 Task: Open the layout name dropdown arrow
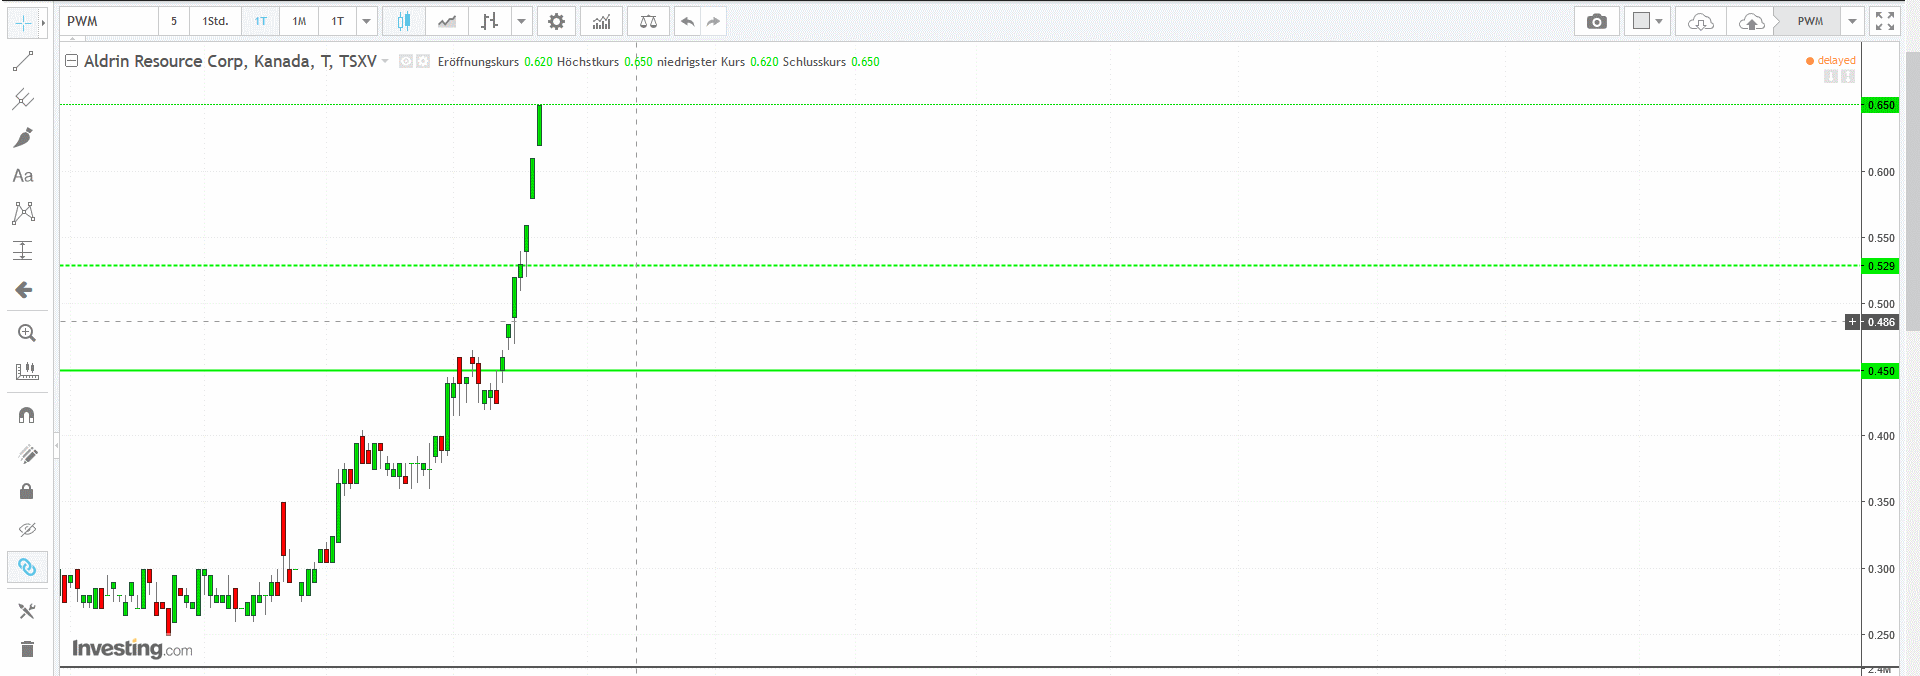pyautogui.click(x=1852, y=21)
